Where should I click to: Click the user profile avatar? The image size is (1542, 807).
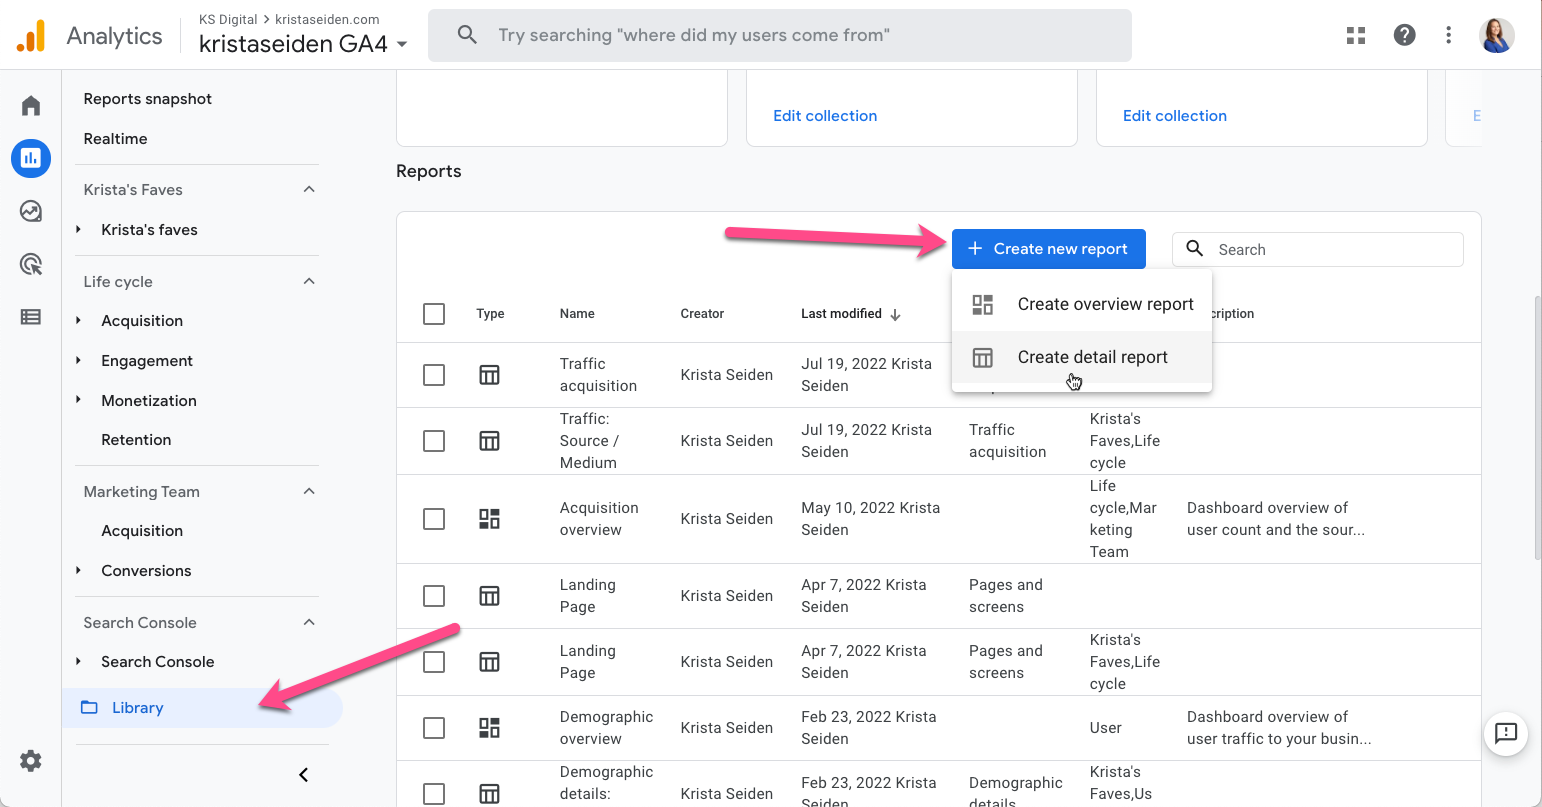[1497, 36]
